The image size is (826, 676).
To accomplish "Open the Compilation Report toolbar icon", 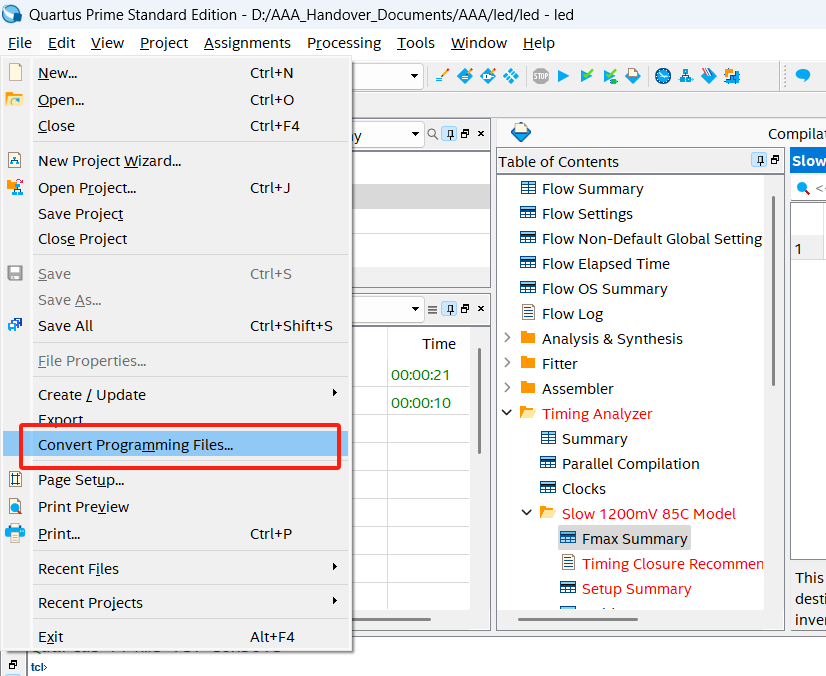I will coord(633,76).
